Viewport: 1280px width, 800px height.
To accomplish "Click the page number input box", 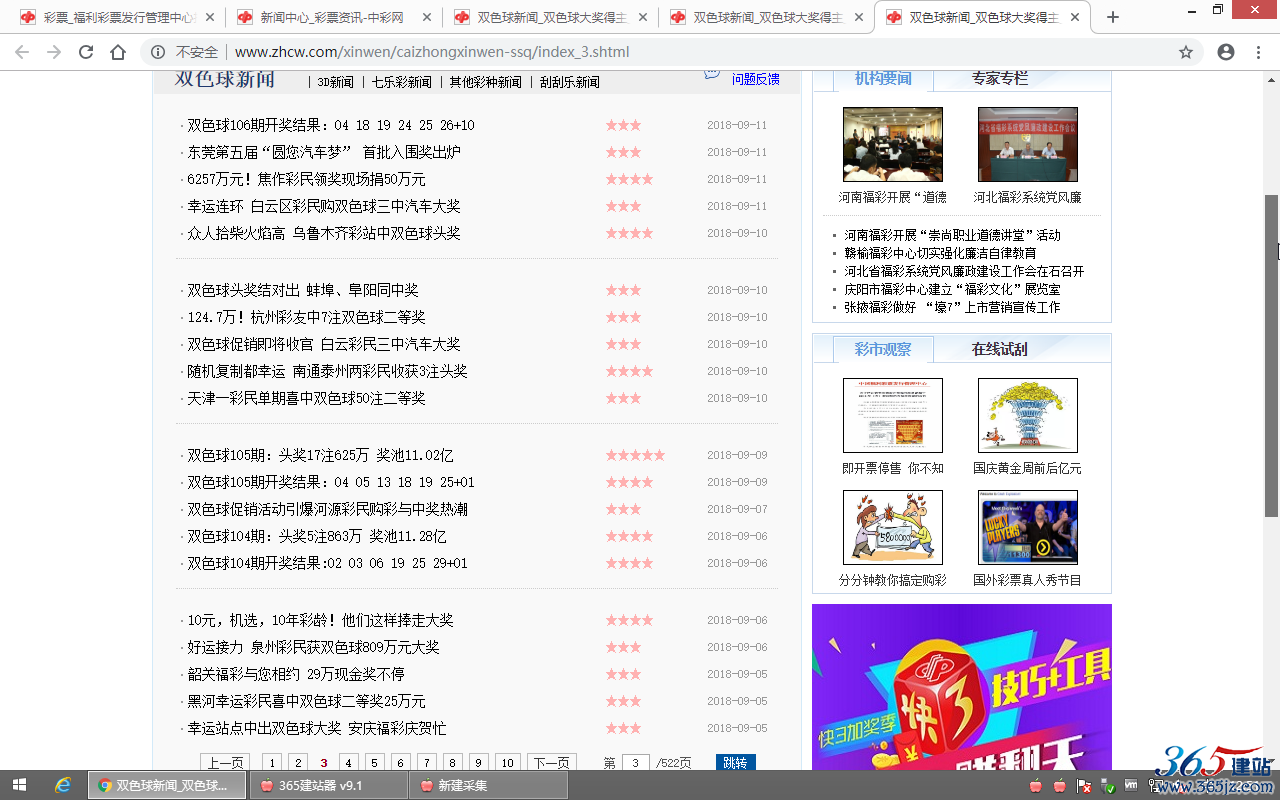I will 636,762.
